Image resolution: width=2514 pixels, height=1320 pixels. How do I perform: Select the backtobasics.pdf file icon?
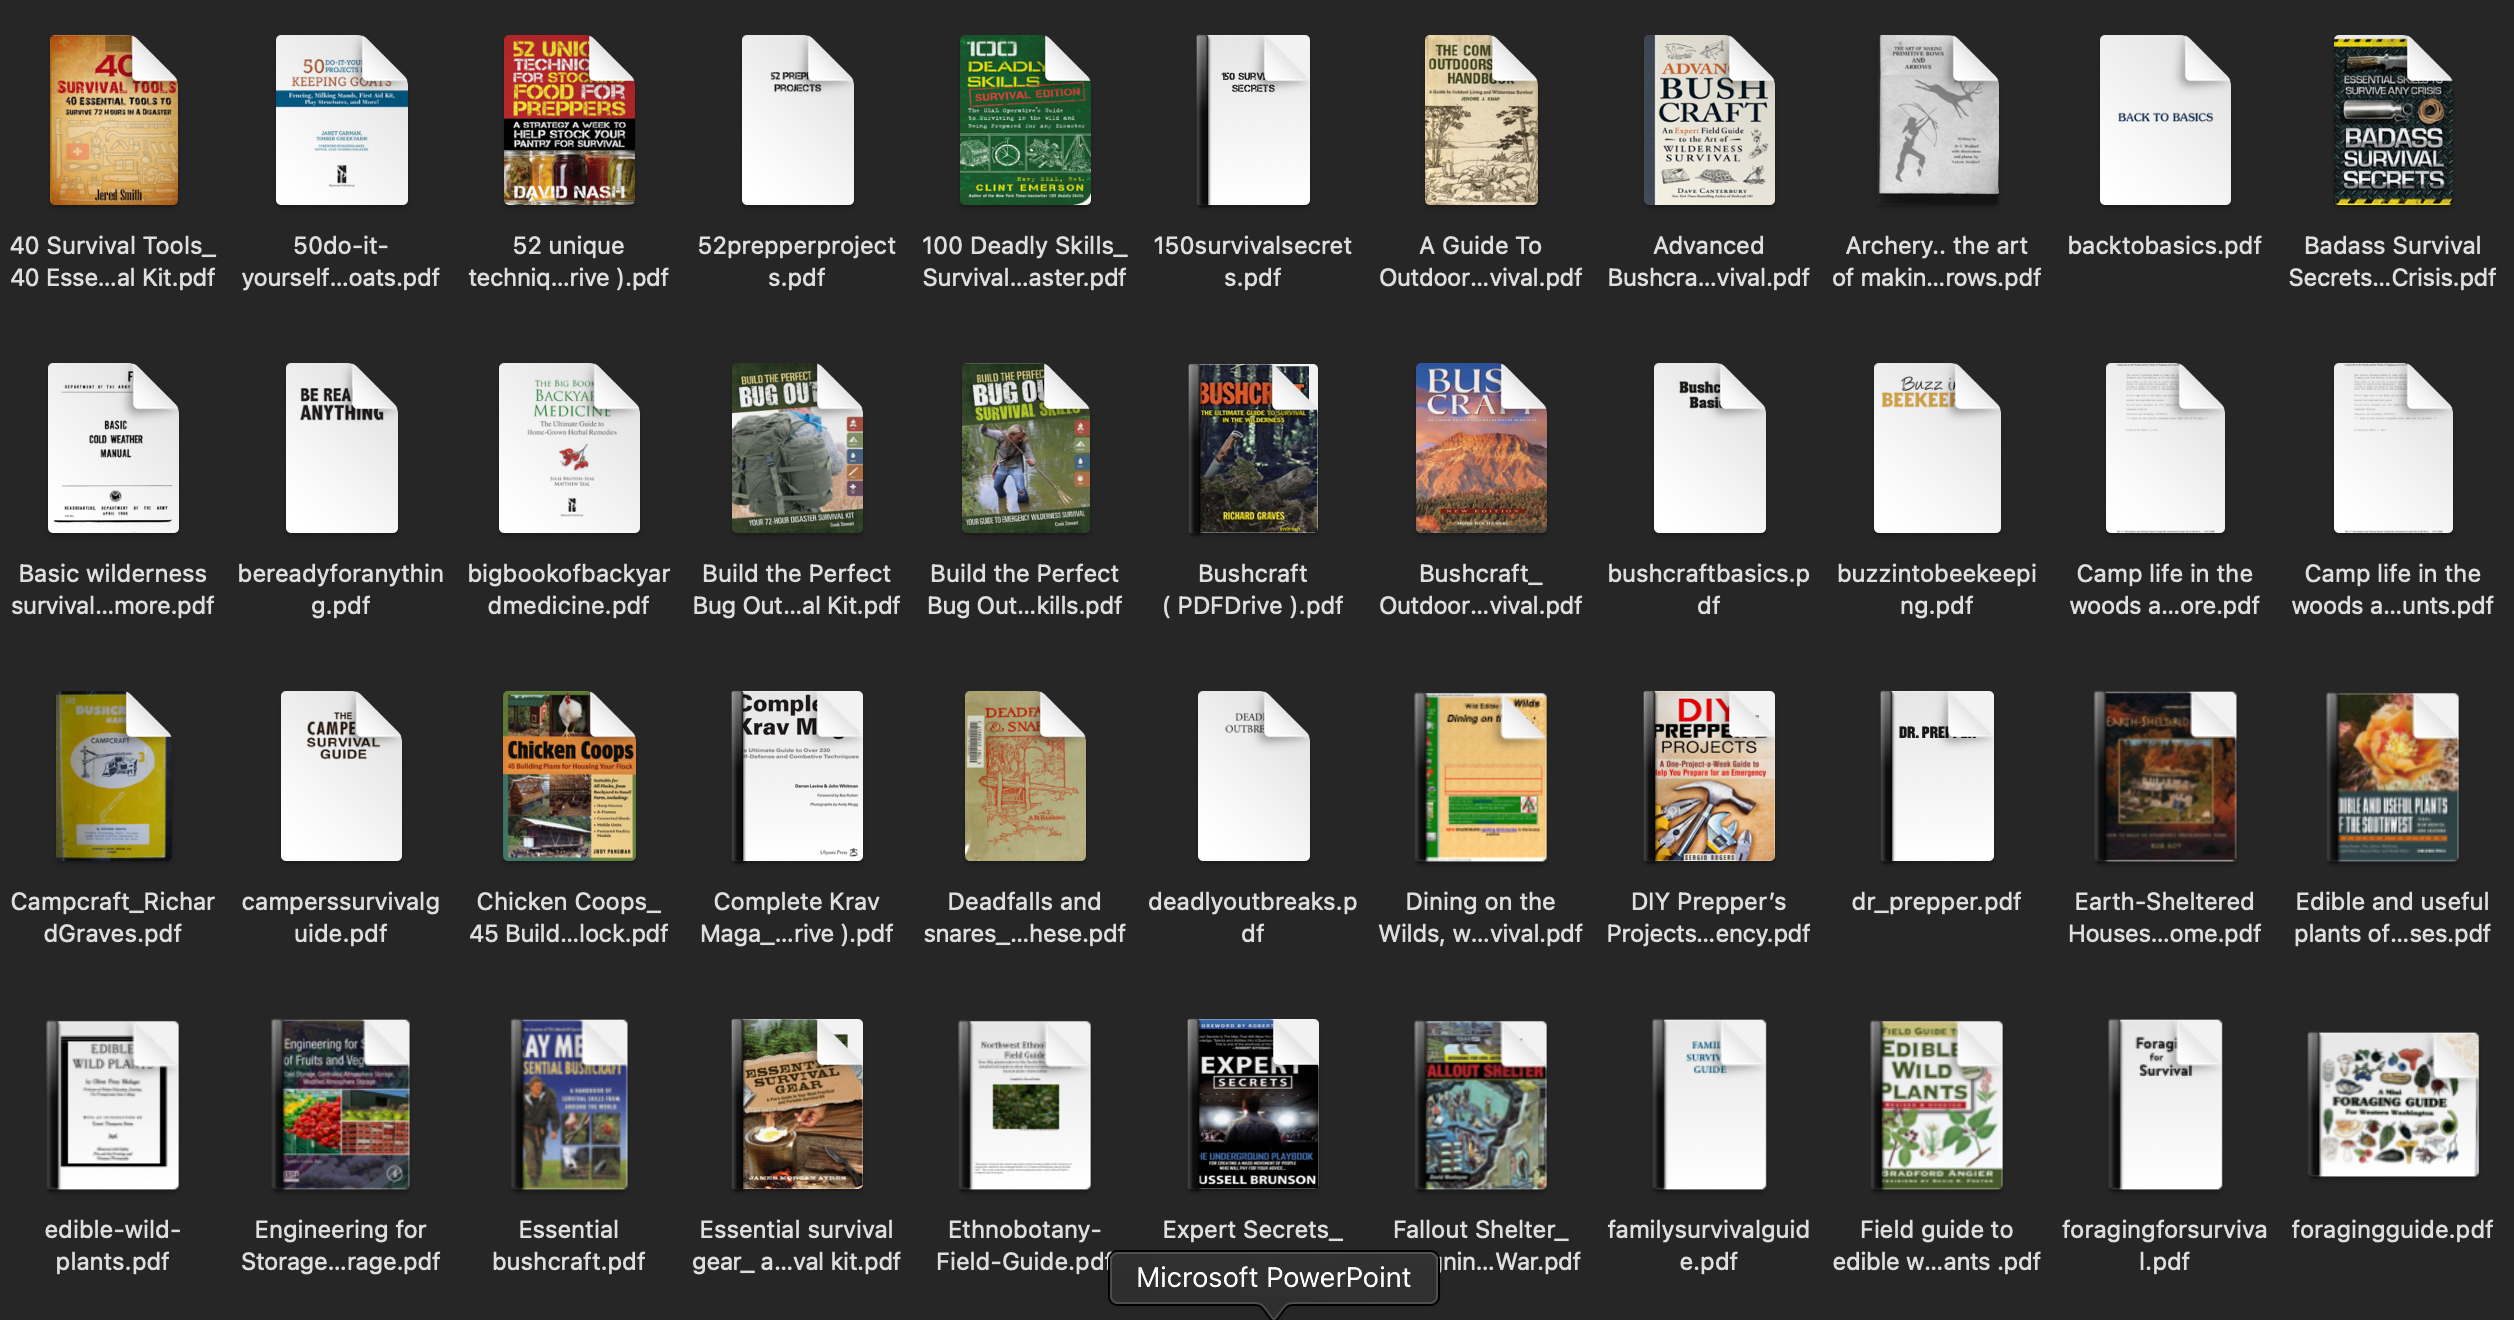(x=2165, y=120)
